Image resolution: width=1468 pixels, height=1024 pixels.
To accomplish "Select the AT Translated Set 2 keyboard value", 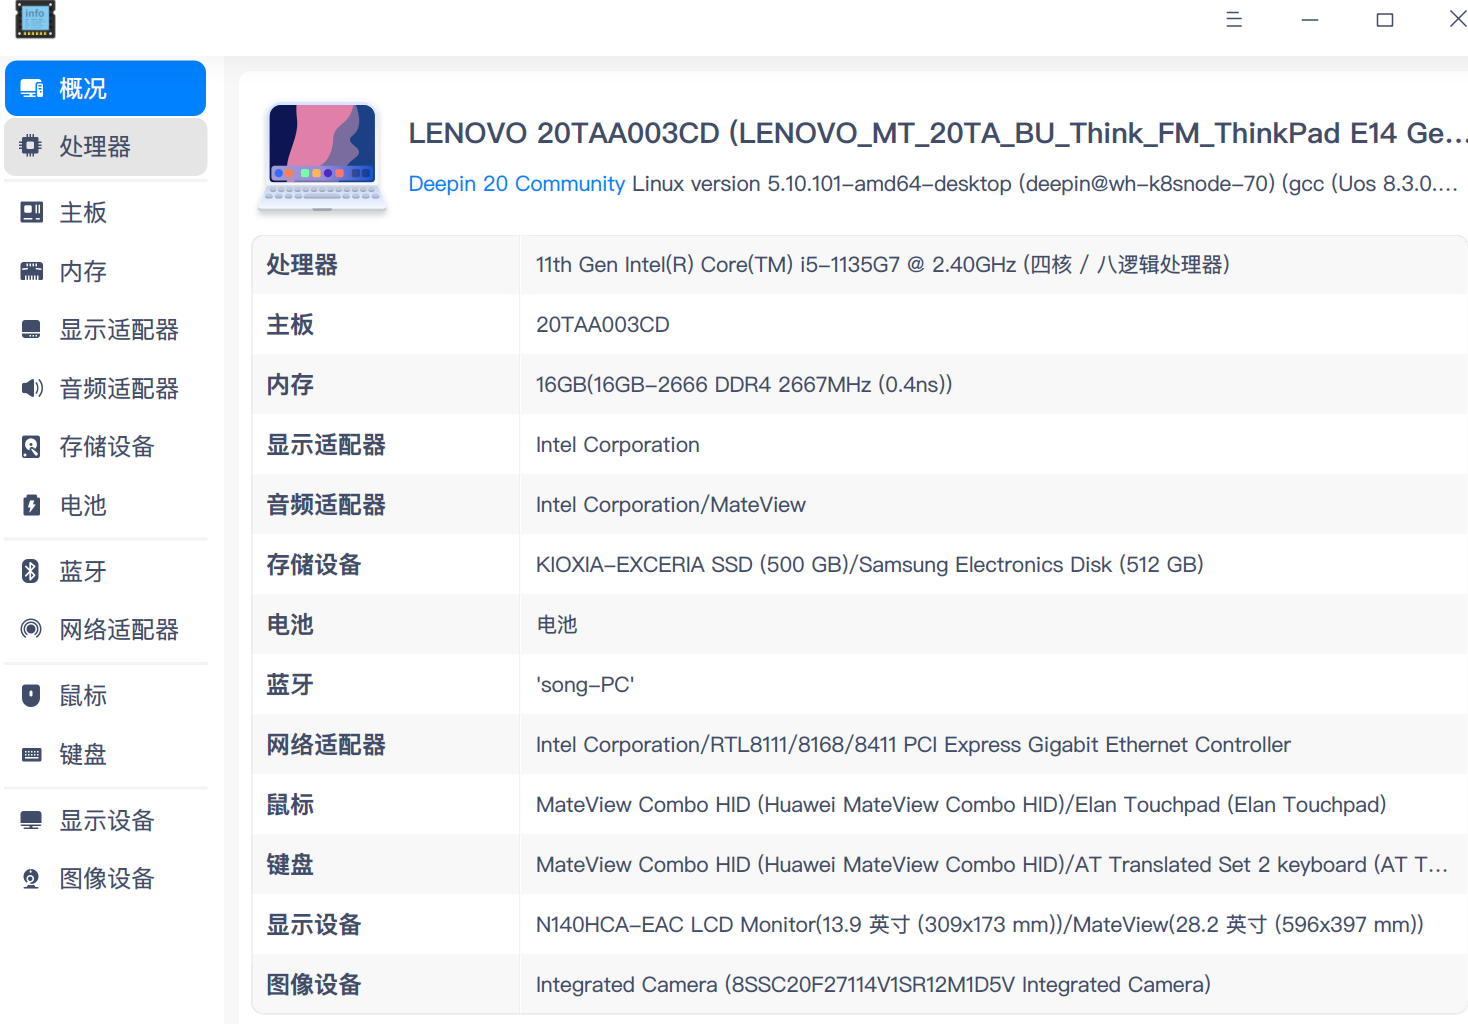I will tap(992, 865).
